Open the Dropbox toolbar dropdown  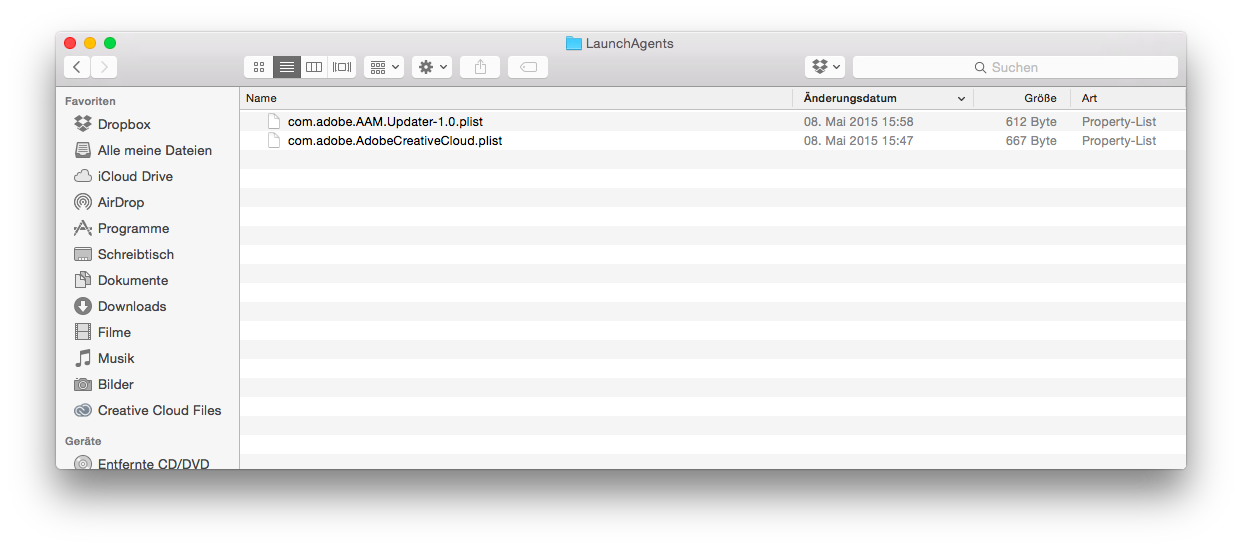[825, 67]
